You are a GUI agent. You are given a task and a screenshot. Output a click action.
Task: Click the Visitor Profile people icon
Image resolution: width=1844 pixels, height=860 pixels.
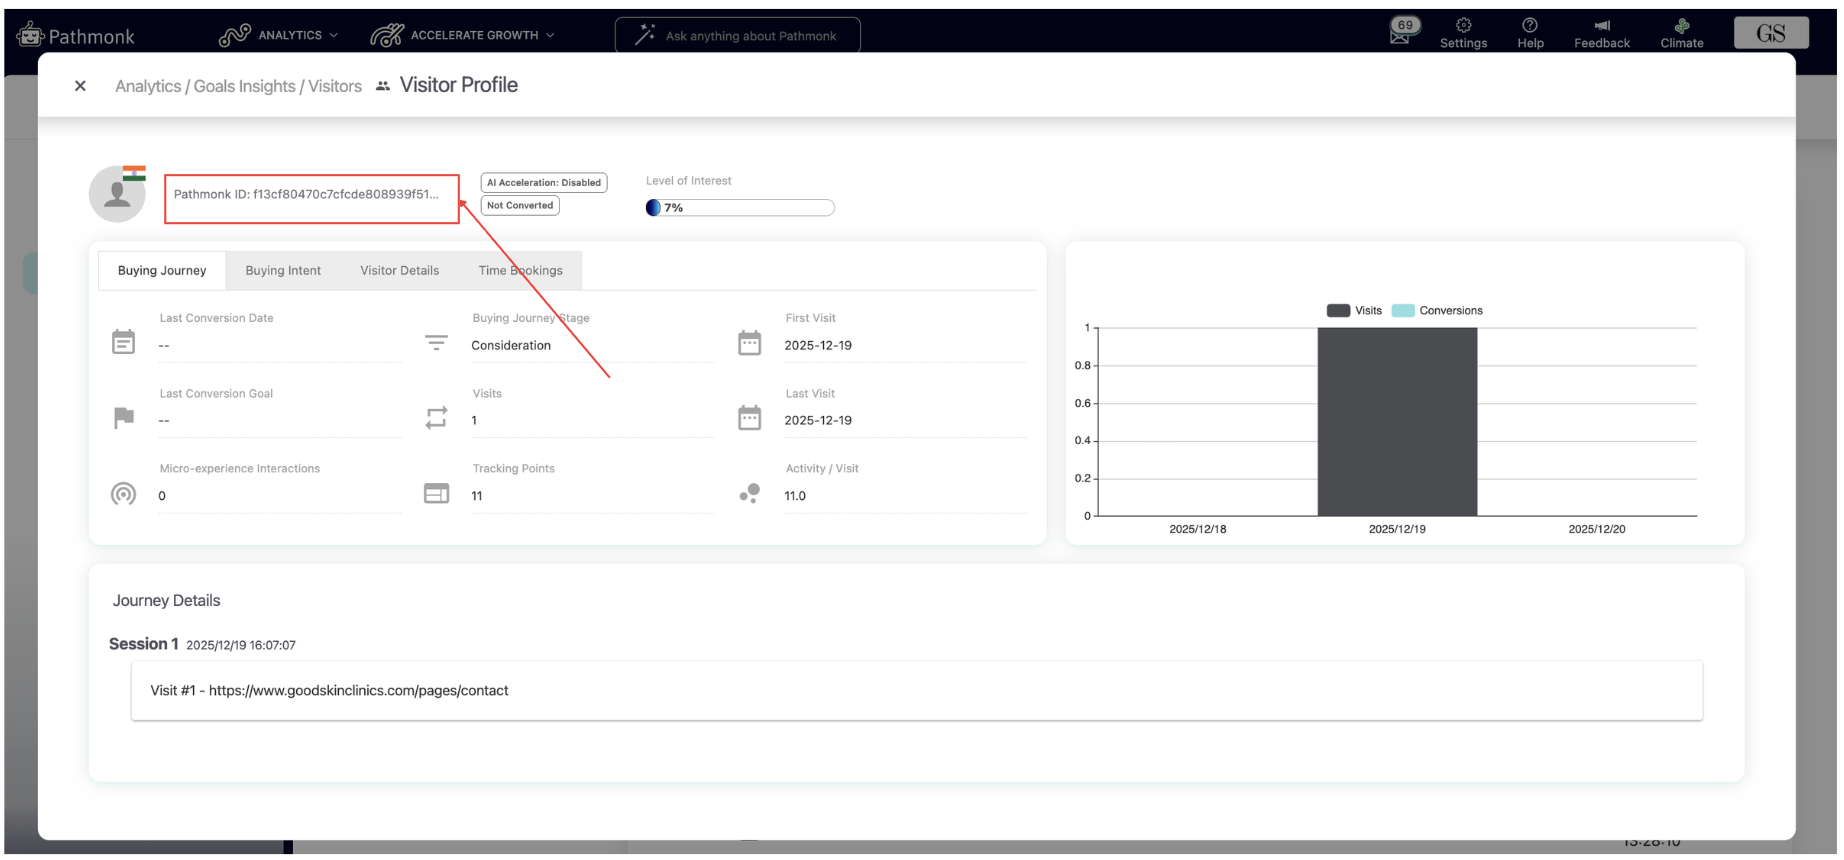point(383,86)
